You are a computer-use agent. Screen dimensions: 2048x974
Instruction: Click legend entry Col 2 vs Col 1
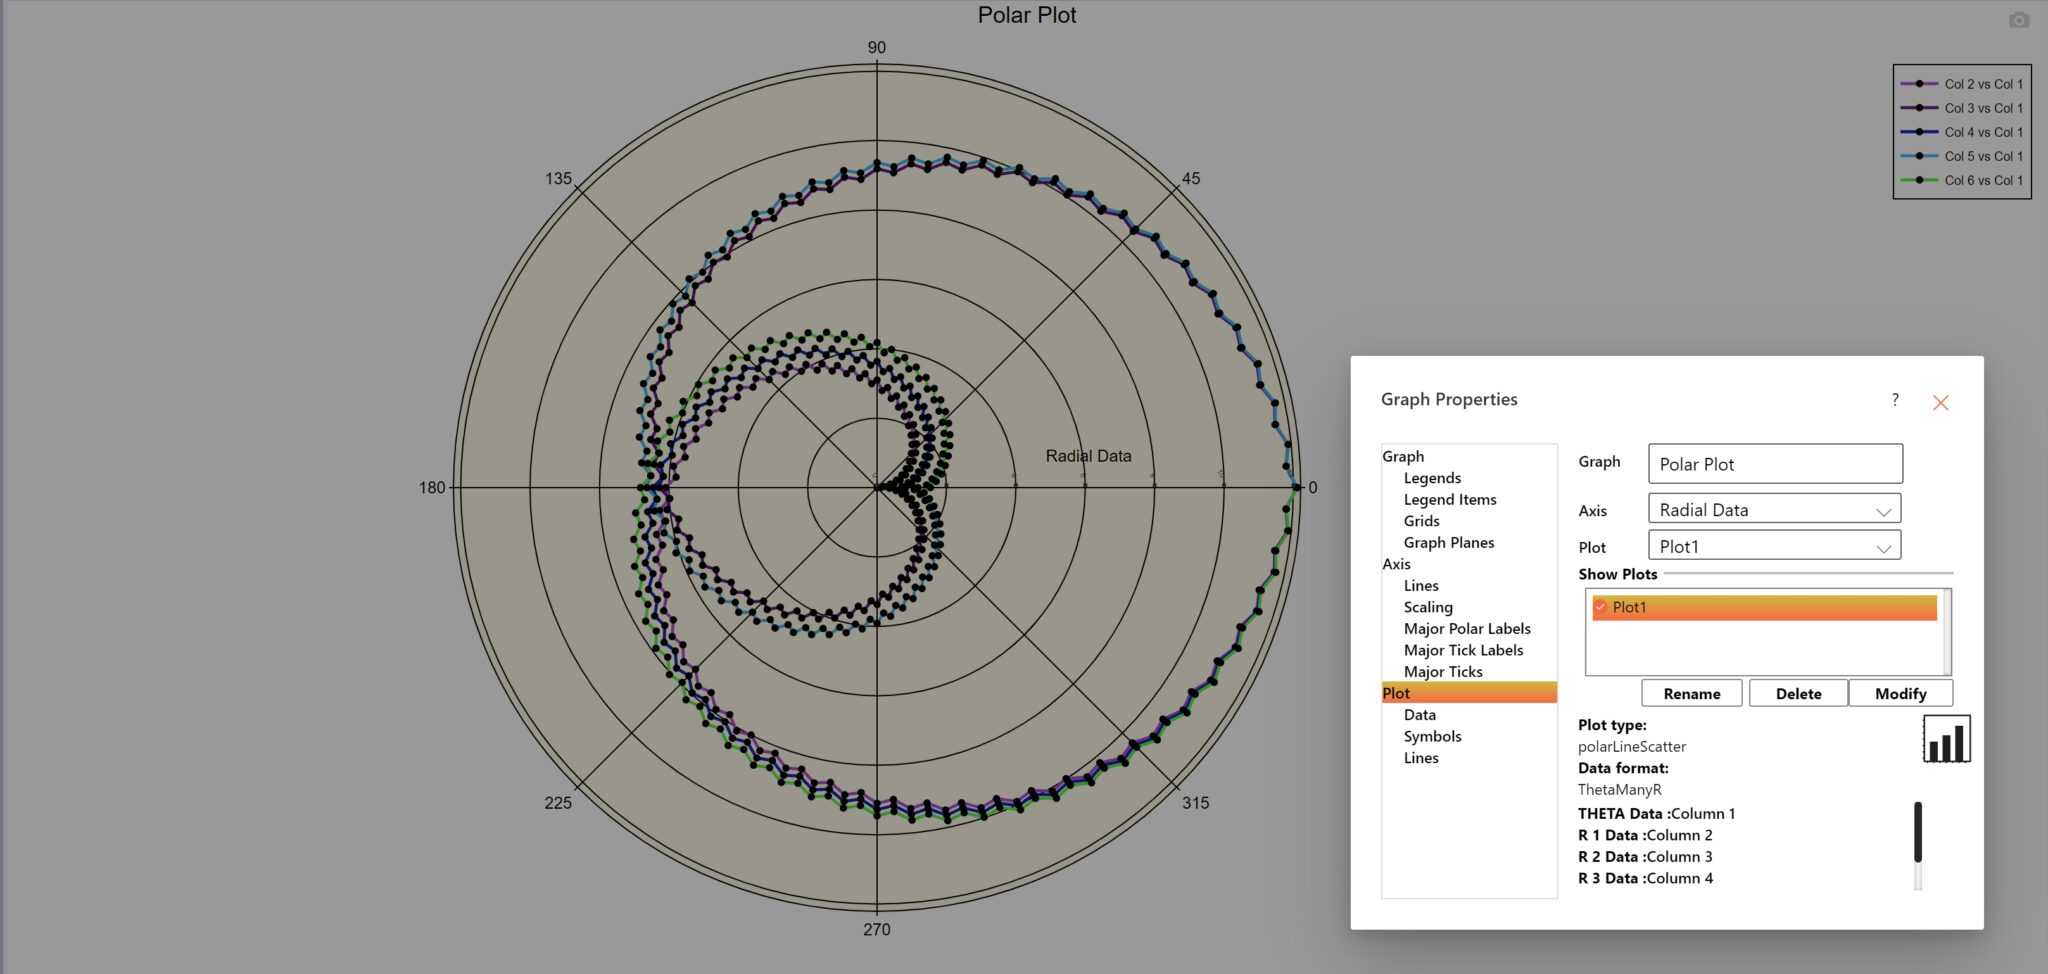pyautogui.click(x=1962, y=84)
